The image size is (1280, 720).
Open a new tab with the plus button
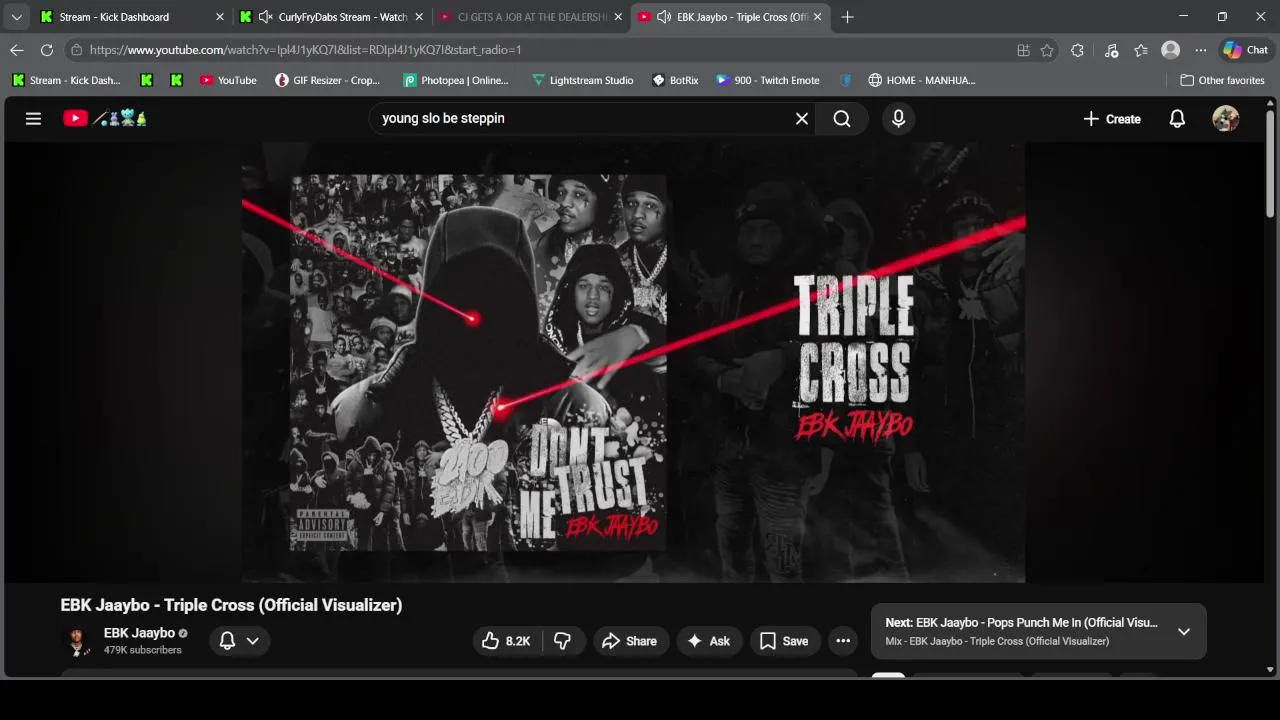(847, 17)
